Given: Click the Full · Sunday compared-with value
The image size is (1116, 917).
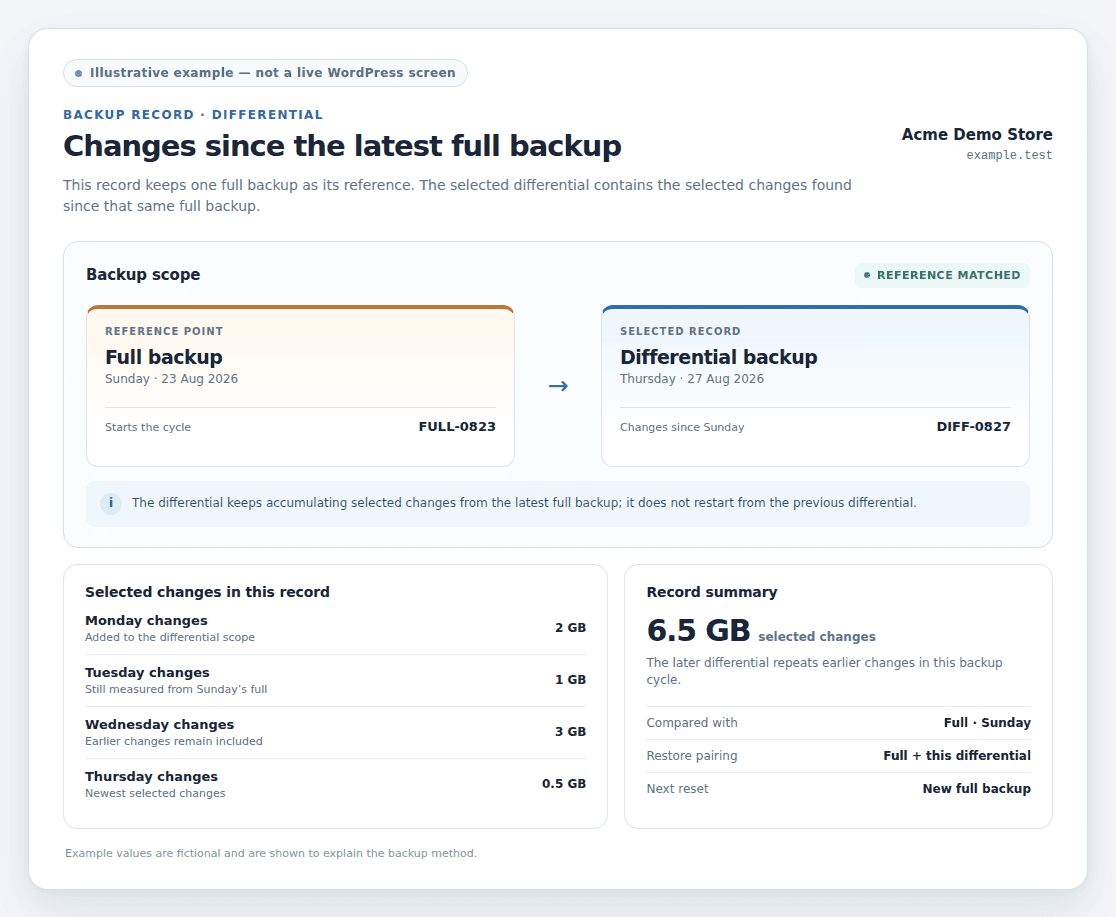Looking at the screenshot, I should [x=987, y=723].
